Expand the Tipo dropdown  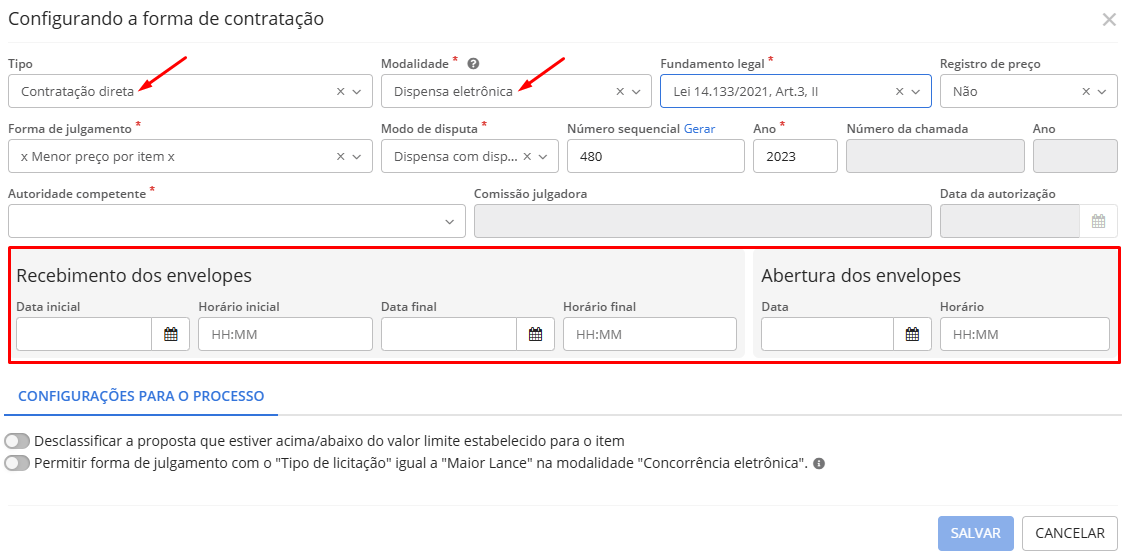[357, 91]
